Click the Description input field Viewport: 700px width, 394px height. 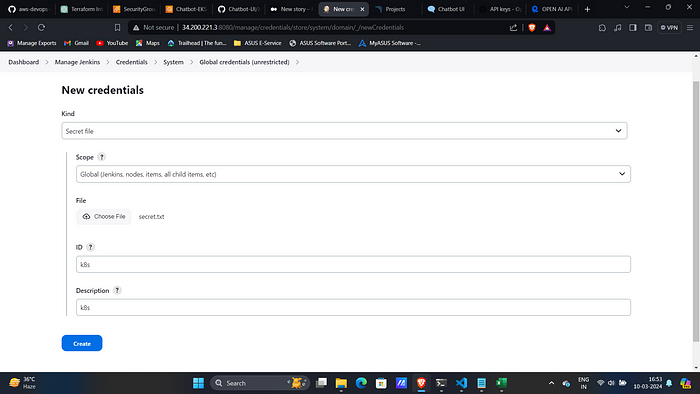(353, 307)
